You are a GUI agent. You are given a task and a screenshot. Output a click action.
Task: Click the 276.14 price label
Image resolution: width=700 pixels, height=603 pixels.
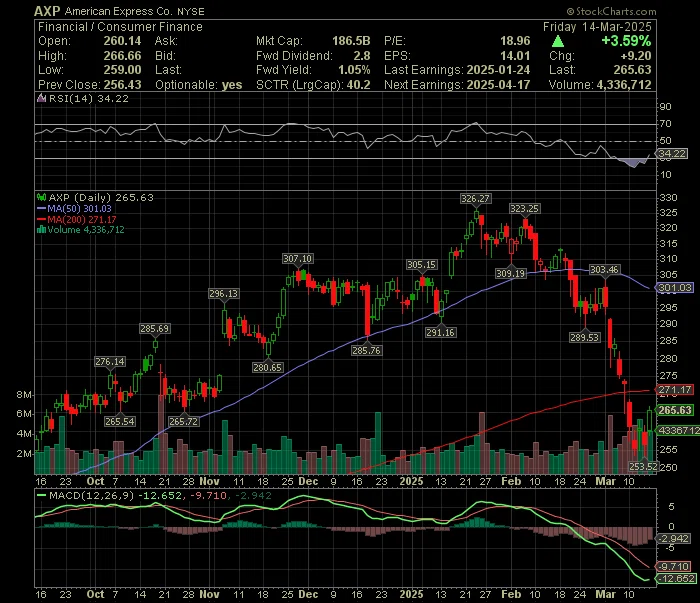point(110,362)
